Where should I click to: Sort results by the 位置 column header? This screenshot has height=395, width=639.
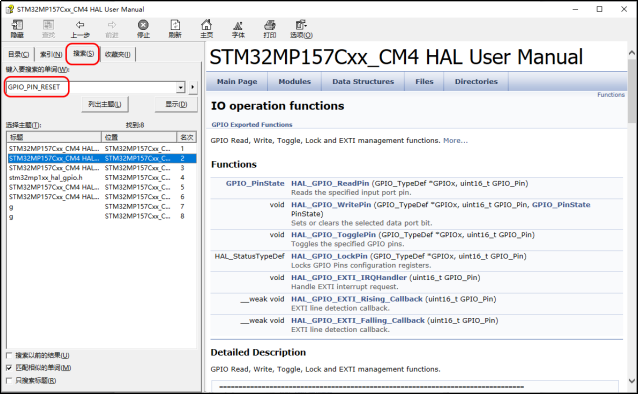tap(139, 137)
